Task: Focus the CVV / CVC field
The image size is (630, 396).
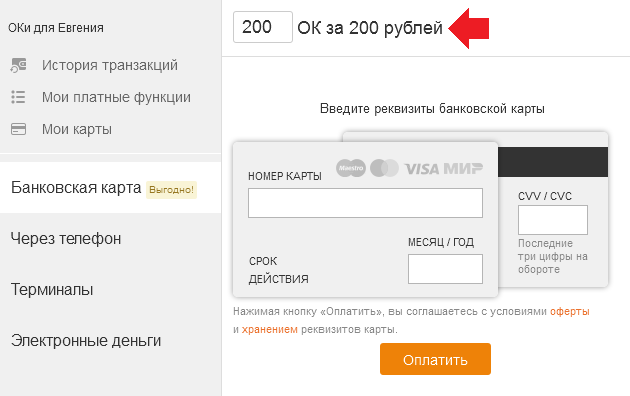Action: pos(552,220)
